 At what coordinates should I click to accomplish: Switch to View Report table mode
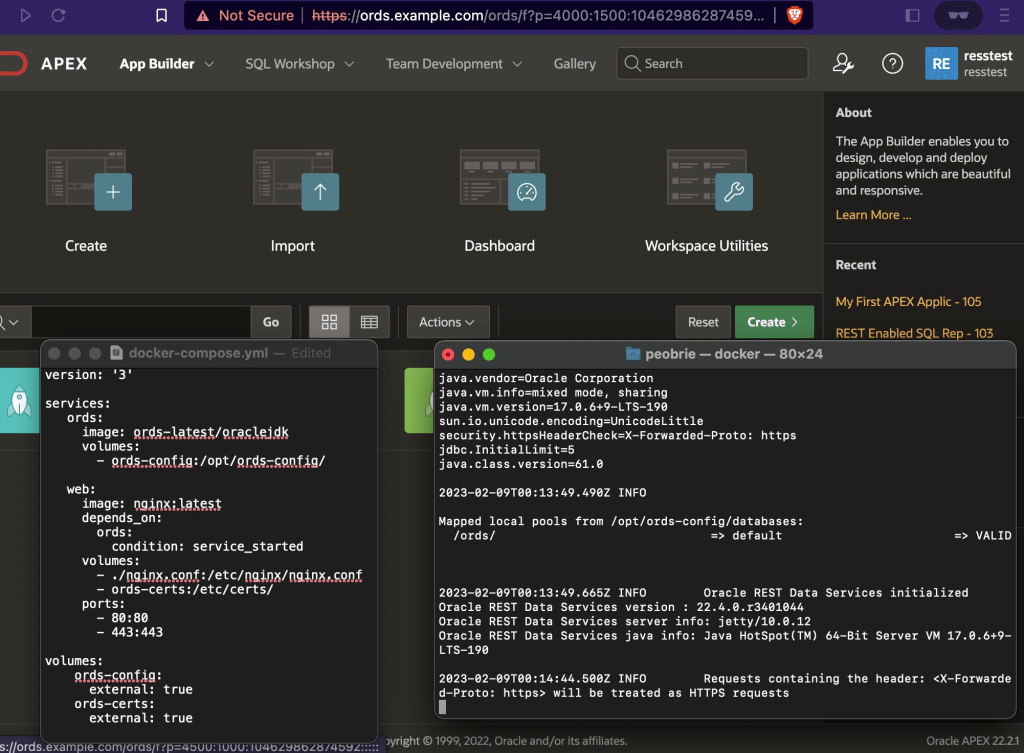(369, 322)
